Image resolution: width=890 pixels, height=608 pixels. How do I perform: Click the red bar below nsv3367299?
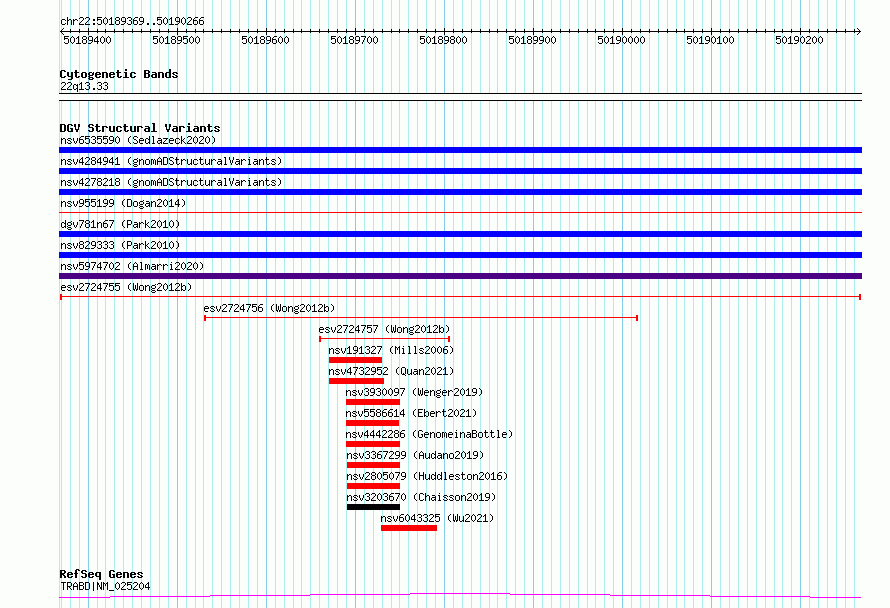(373, 465)
